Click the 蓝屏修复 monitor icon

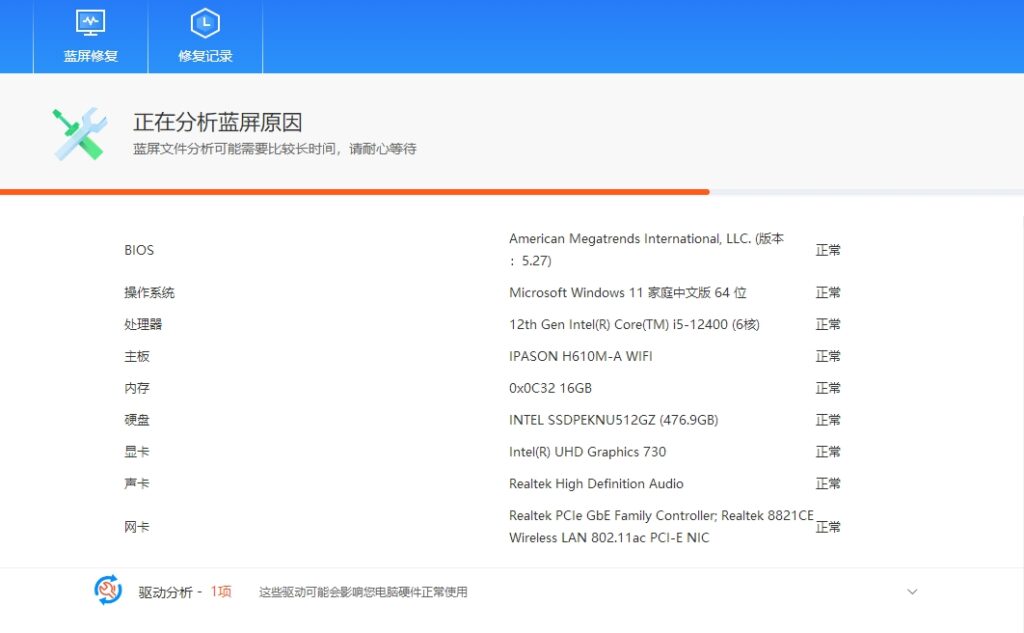(91, 22)
